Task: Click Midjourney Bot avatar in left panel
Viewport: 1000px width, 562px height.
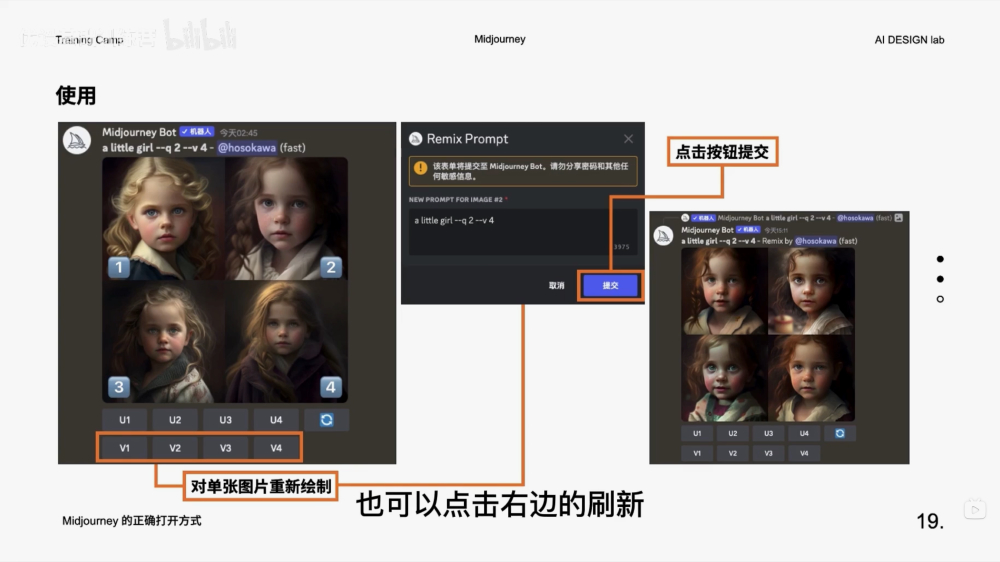Action: 77,140
